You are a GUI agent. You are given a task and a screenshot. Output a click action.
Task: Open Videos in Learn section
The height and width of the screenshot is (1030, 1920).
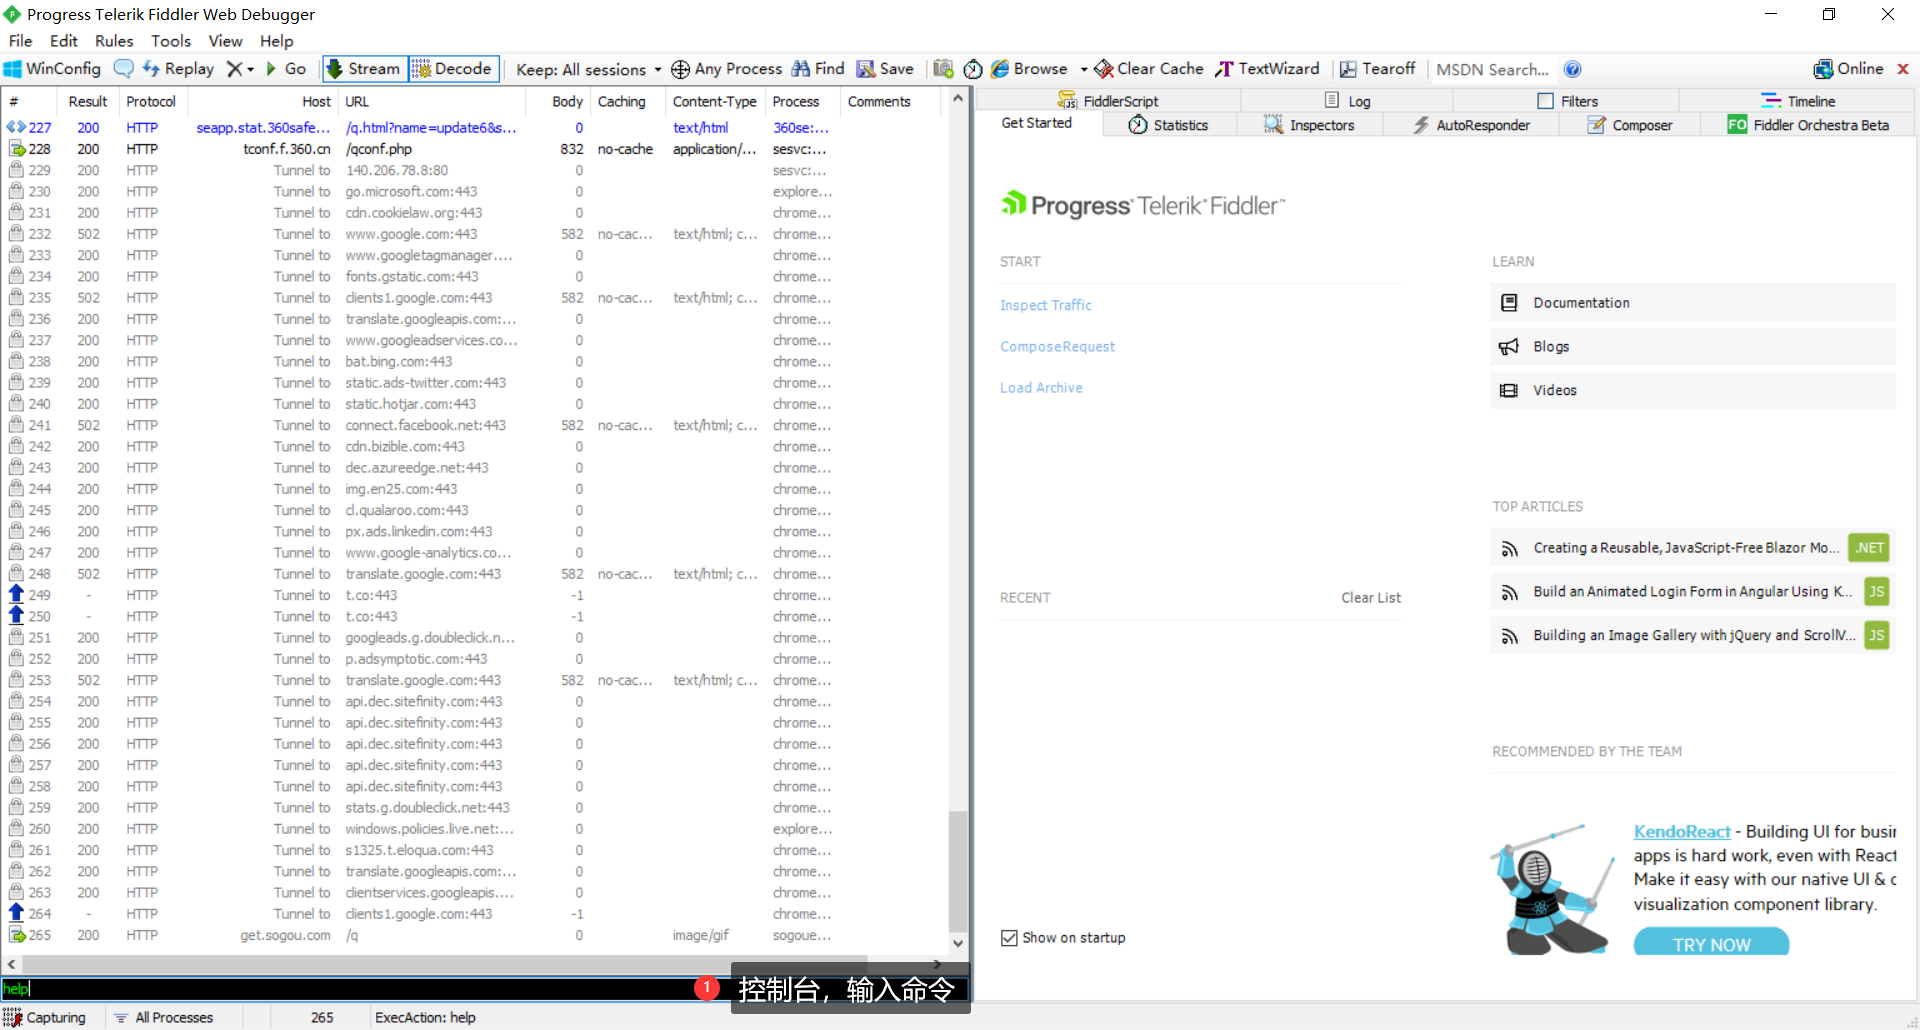point(1692,390)
